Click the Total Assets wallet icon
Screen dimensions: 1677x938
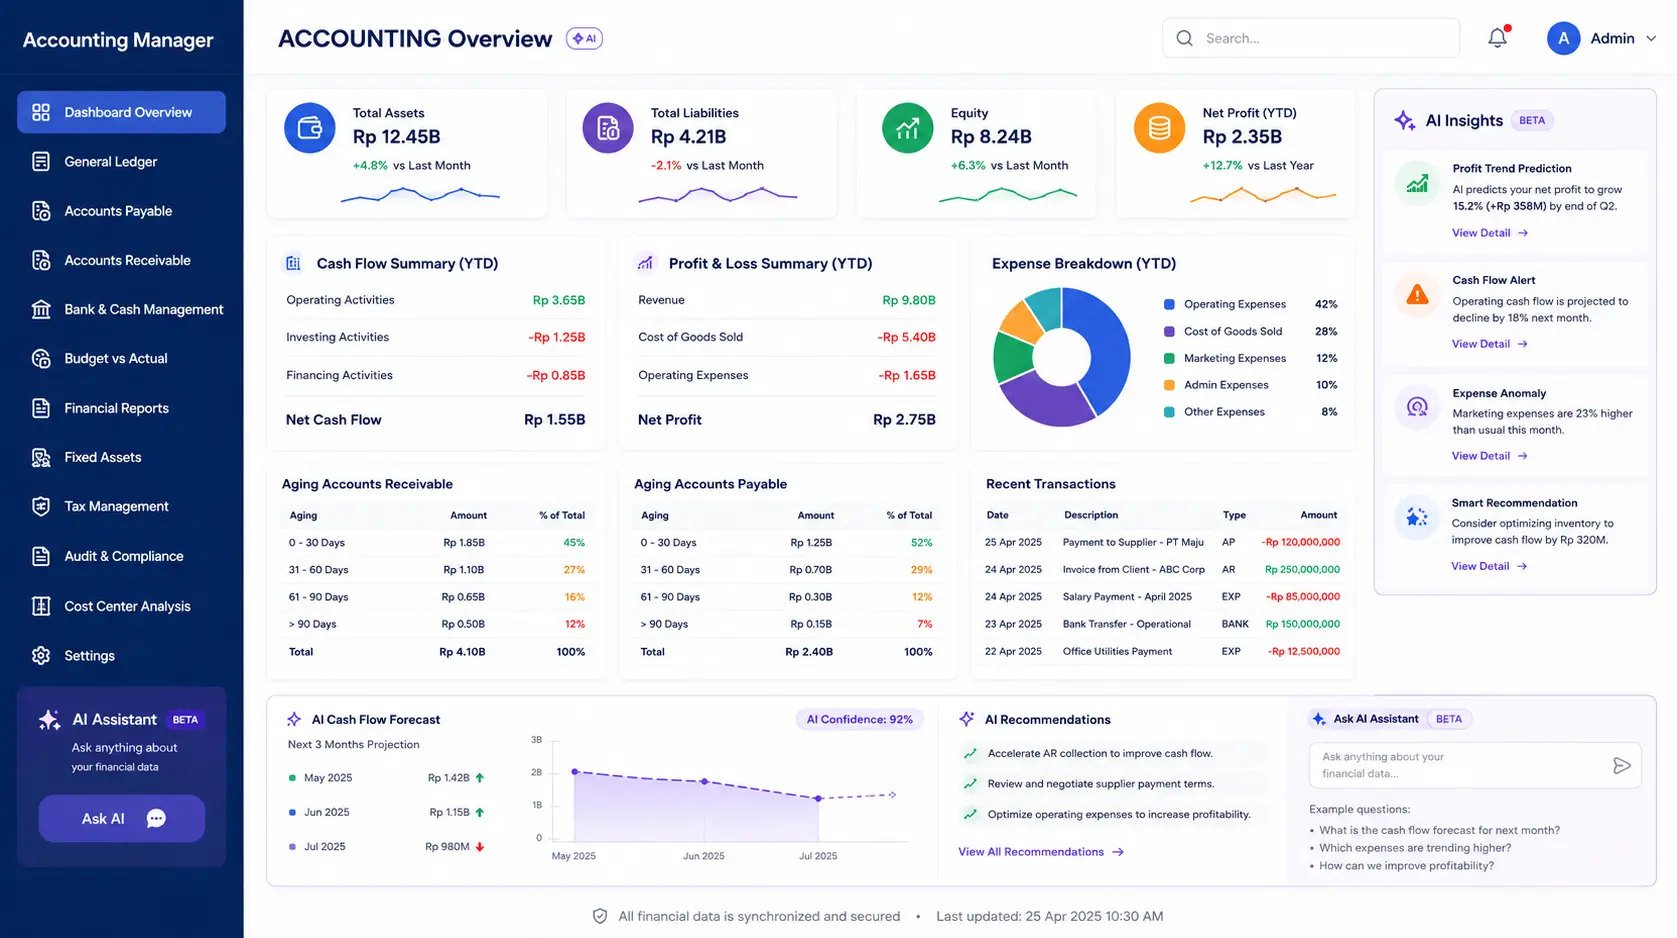point(310,128)
